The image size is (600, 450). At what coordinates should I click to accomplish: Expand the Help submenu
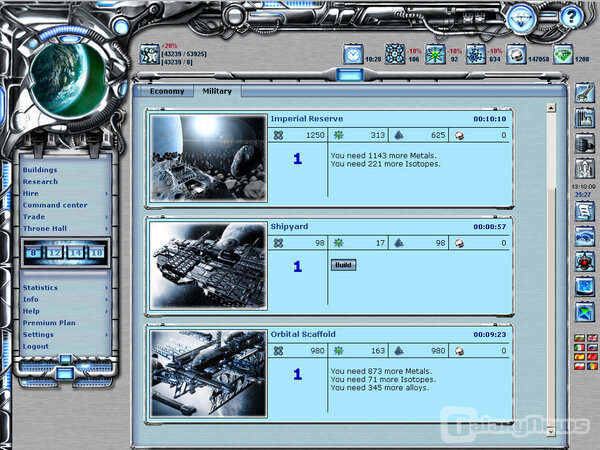[107, 311]
